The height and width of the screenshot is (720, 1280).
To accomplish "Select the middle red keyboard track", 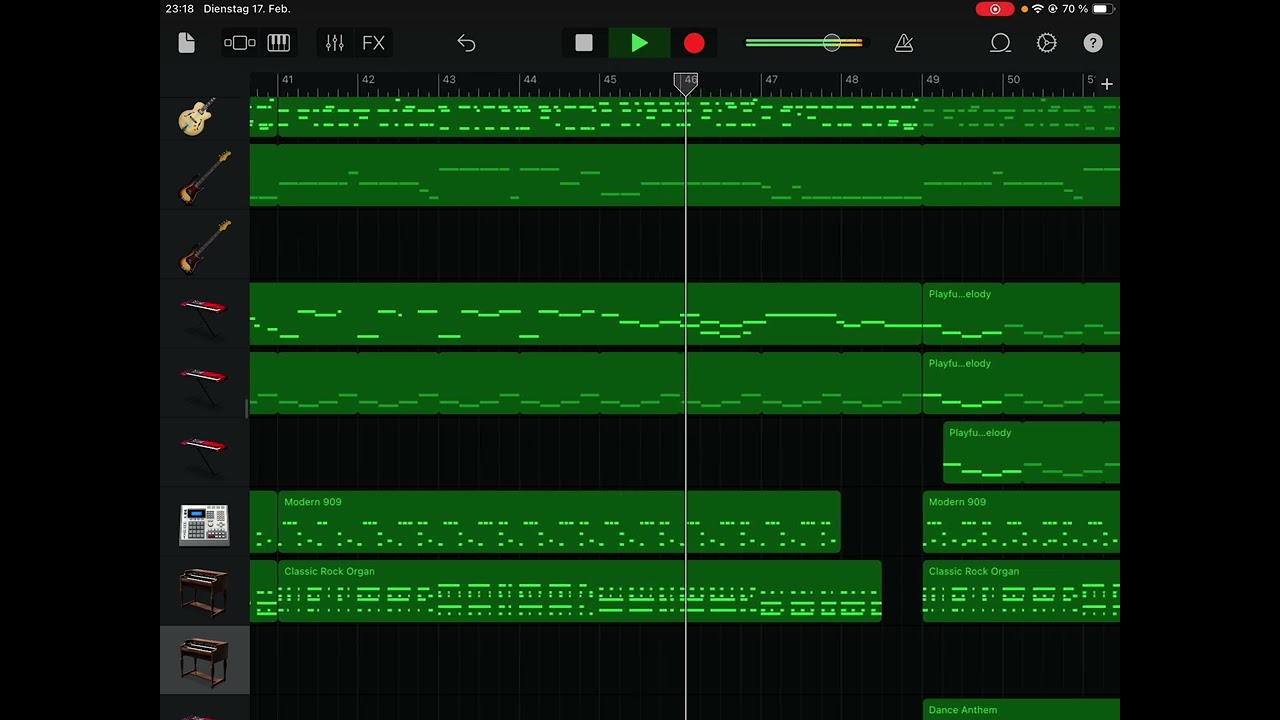I will point(204,383).
